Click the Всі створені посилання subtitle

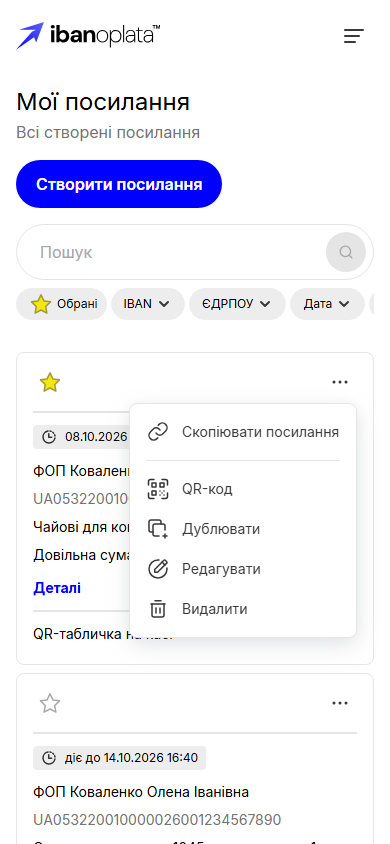point(108,132)
